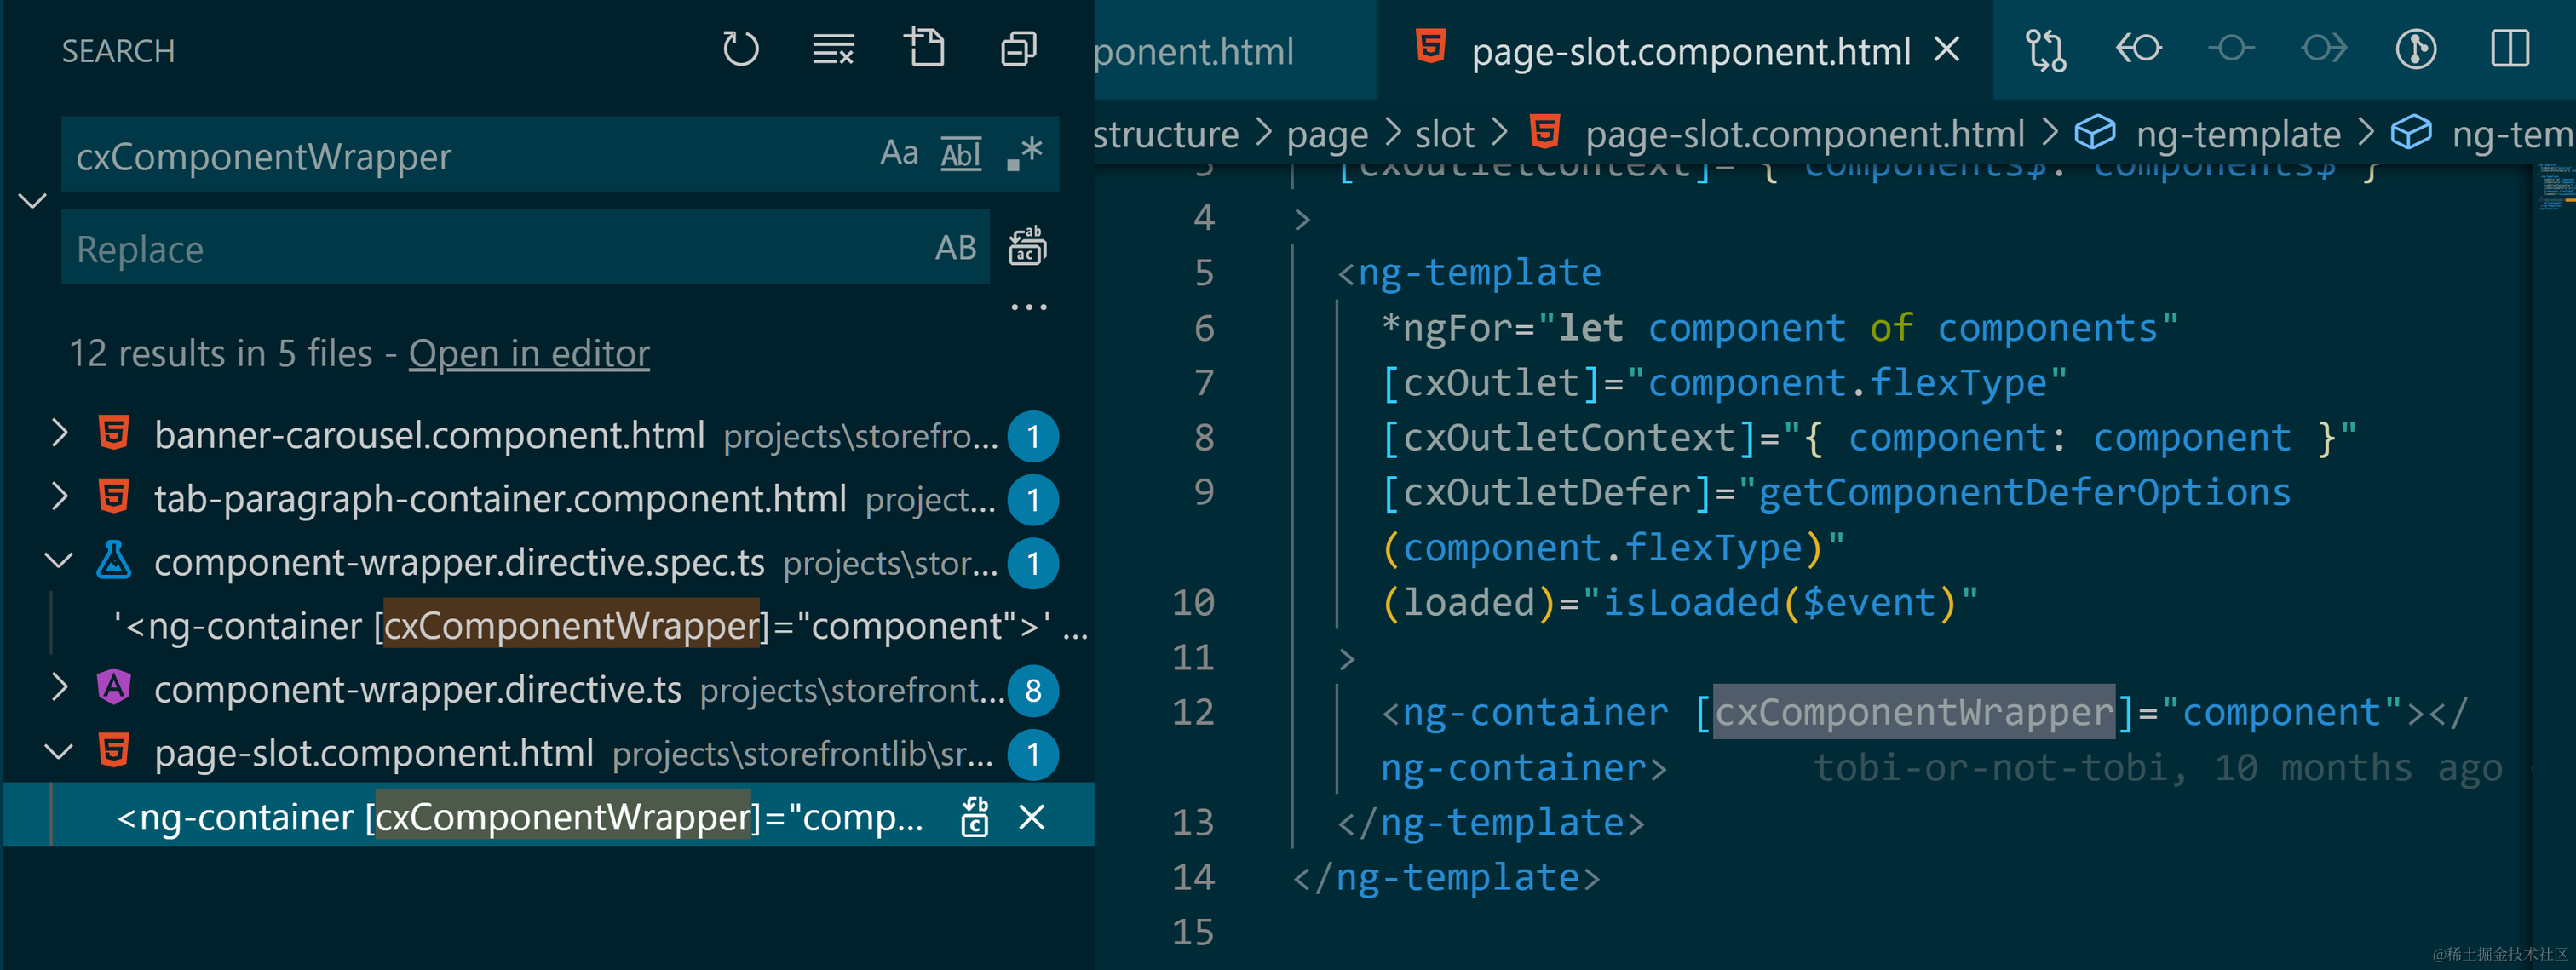This screenshot has width=2576, height=970.
Task: Split the editor to the right
Action: (2509, 49)
